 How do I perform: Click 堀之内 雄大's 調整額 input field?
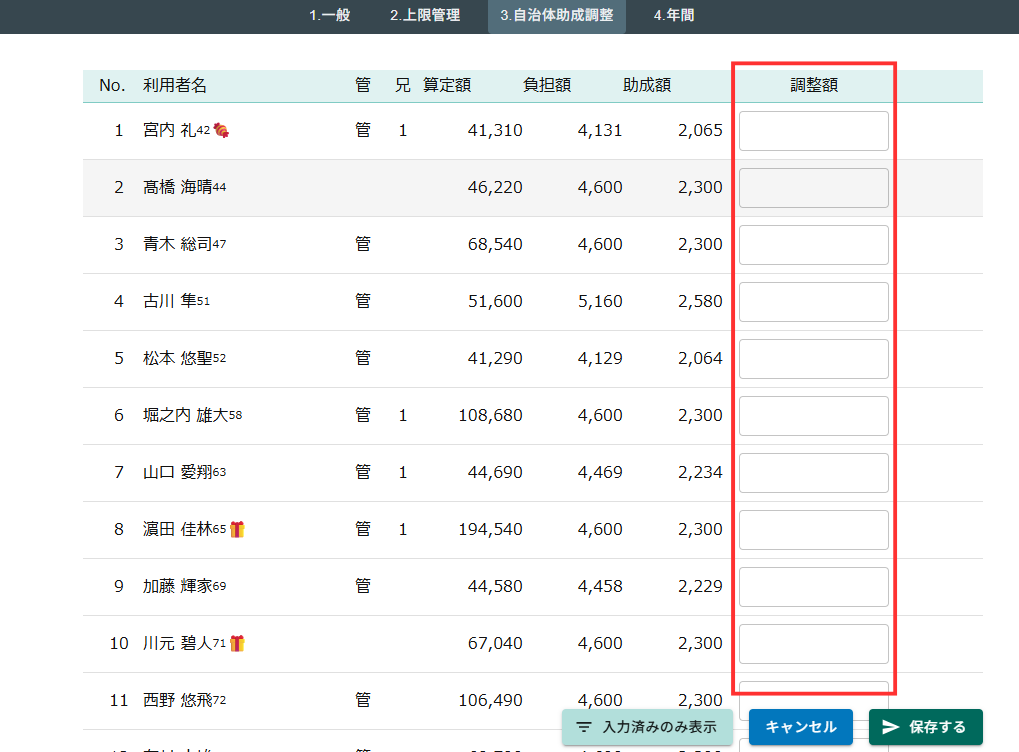tap(813, 416)
